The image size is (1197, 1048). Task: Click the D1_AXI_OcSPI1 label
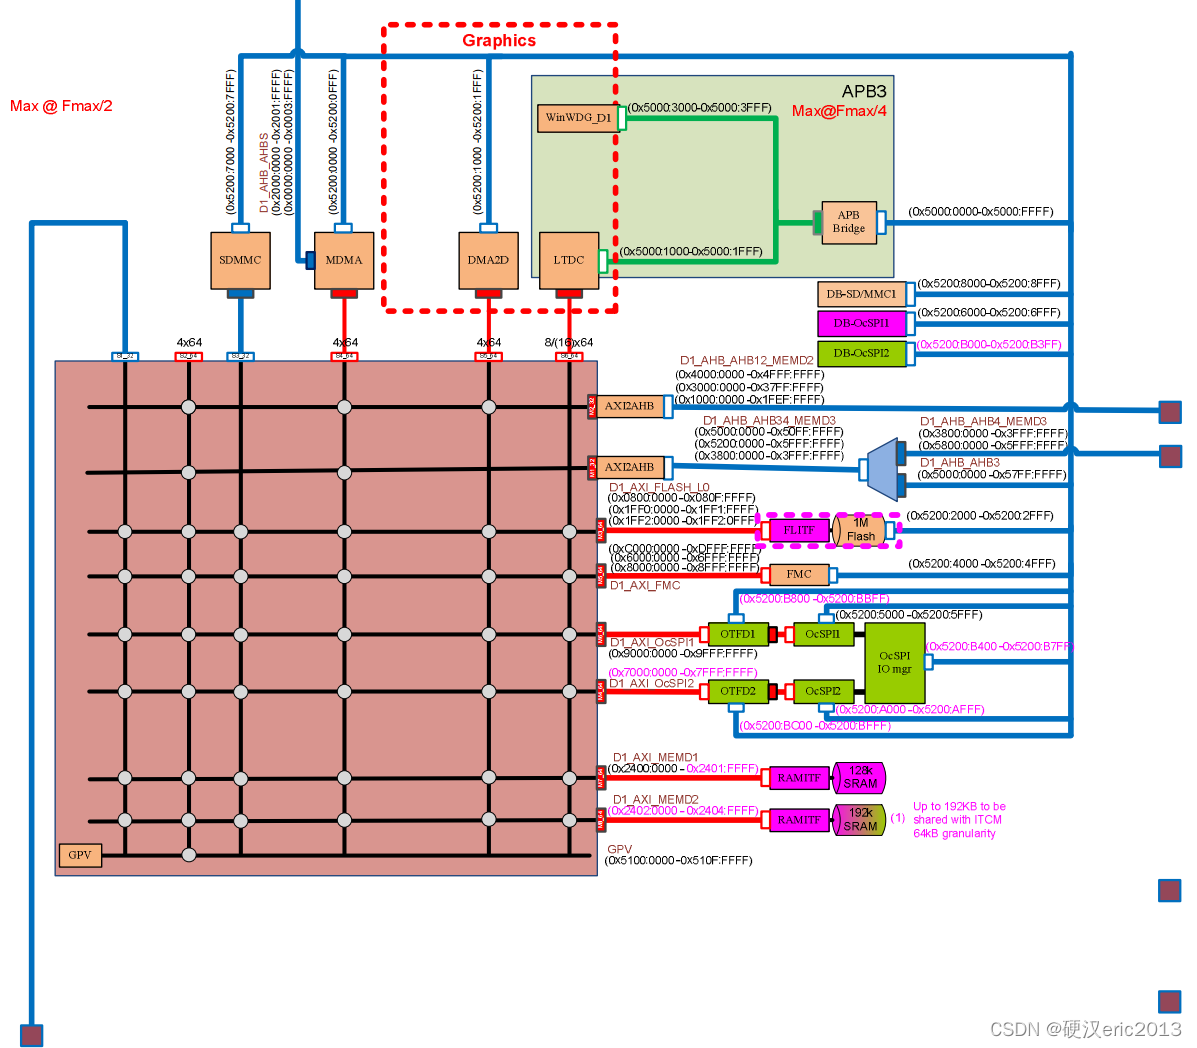(652, 643)
